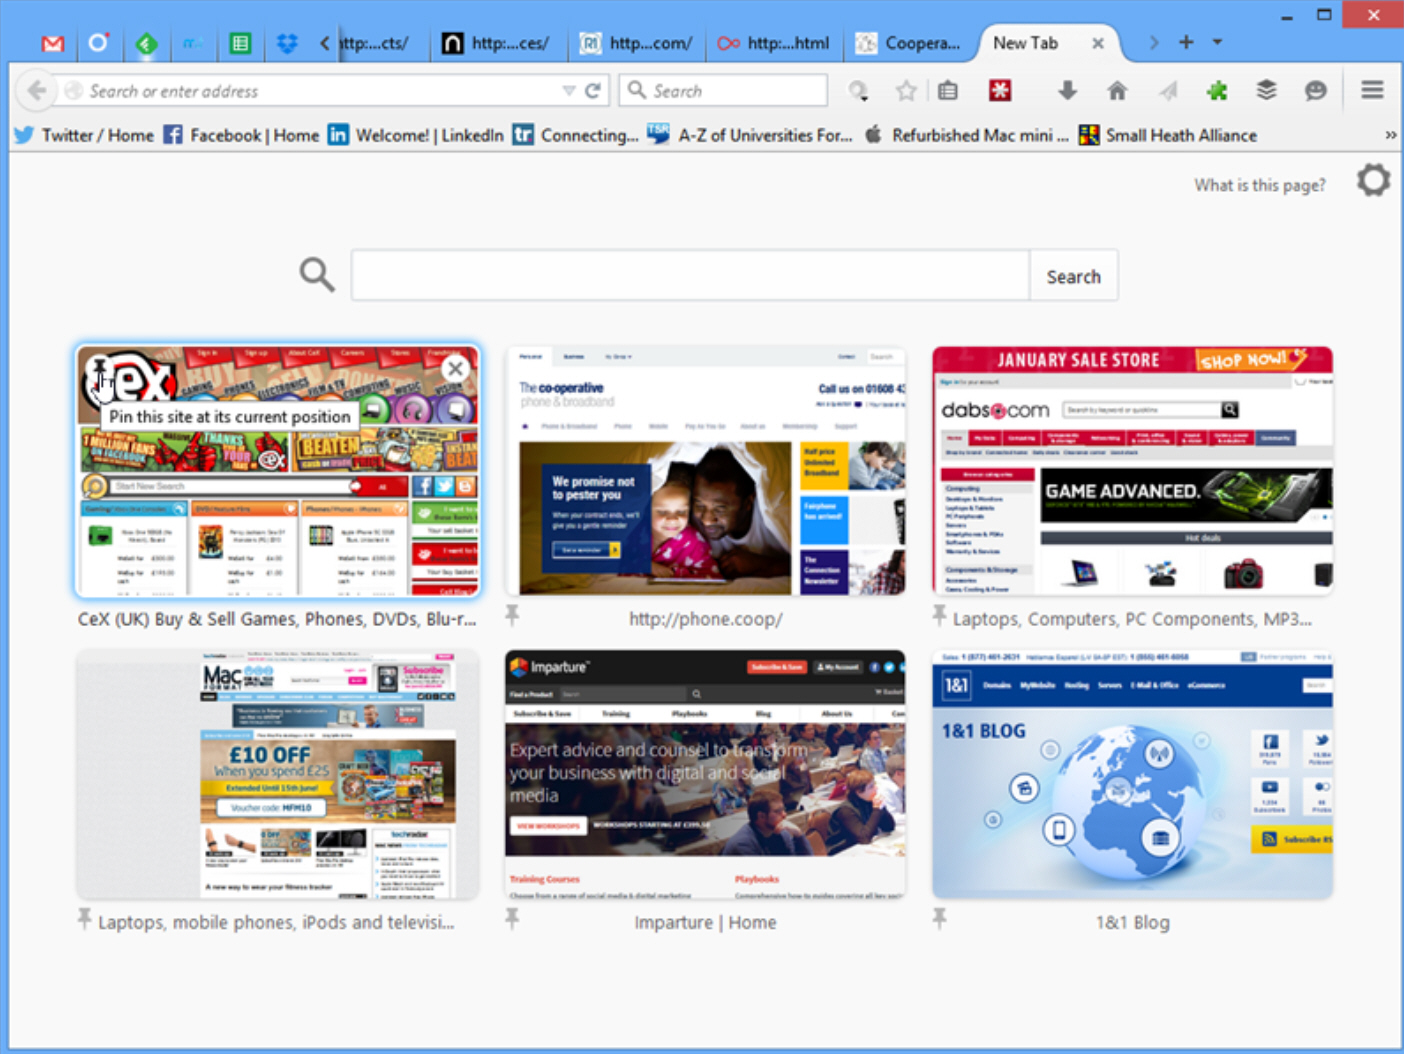Go to the Home page icon
This screenshot has height=1054, width=1404.
1117,91
